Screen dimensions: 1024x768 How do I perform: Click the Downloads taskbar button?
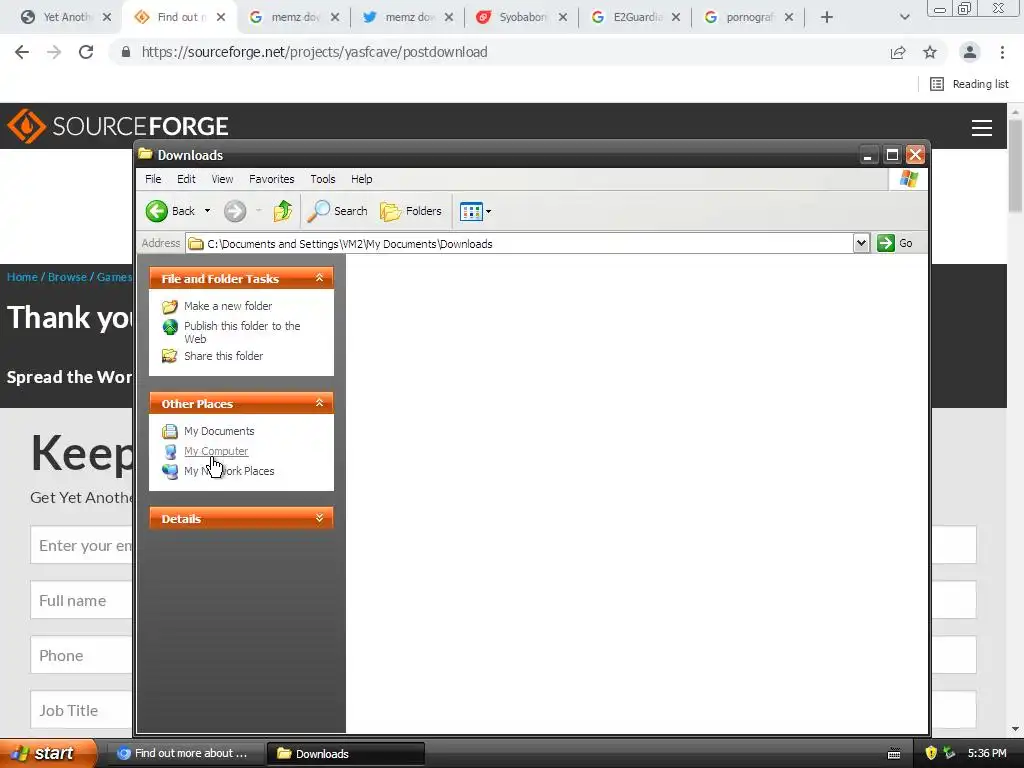click(345, 754)
